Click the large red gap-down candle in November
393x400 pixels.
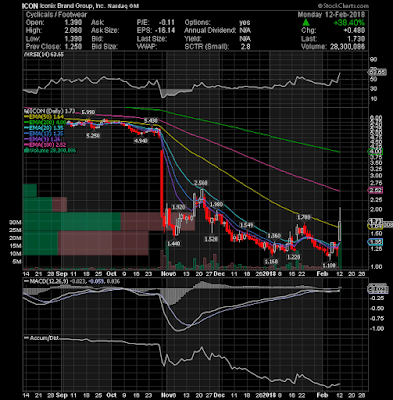pyautogui.click(x=162, y=183)
